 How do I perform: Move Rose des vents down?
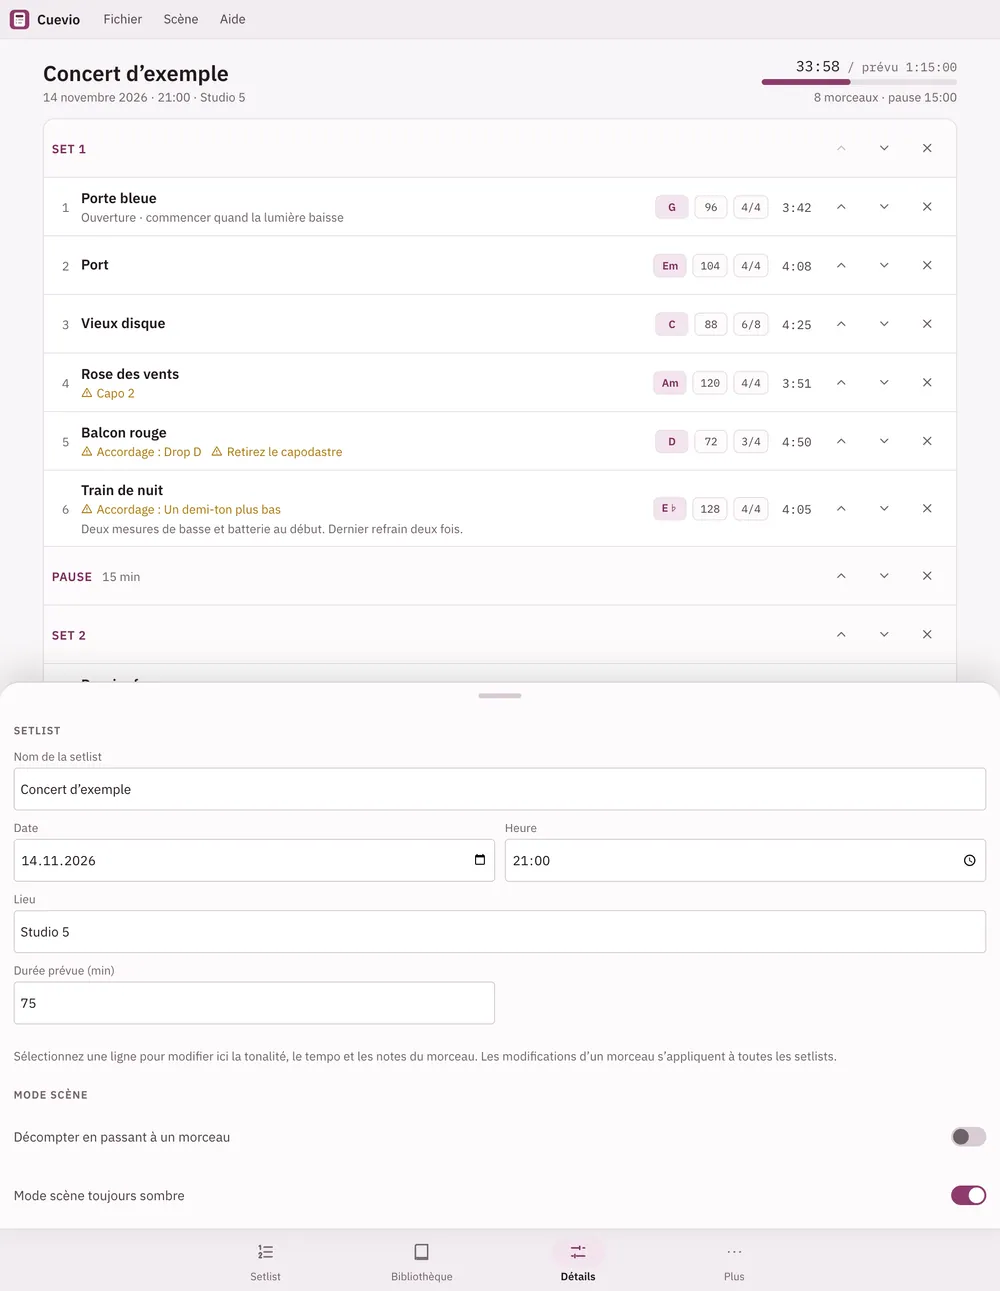coord(884,383)
